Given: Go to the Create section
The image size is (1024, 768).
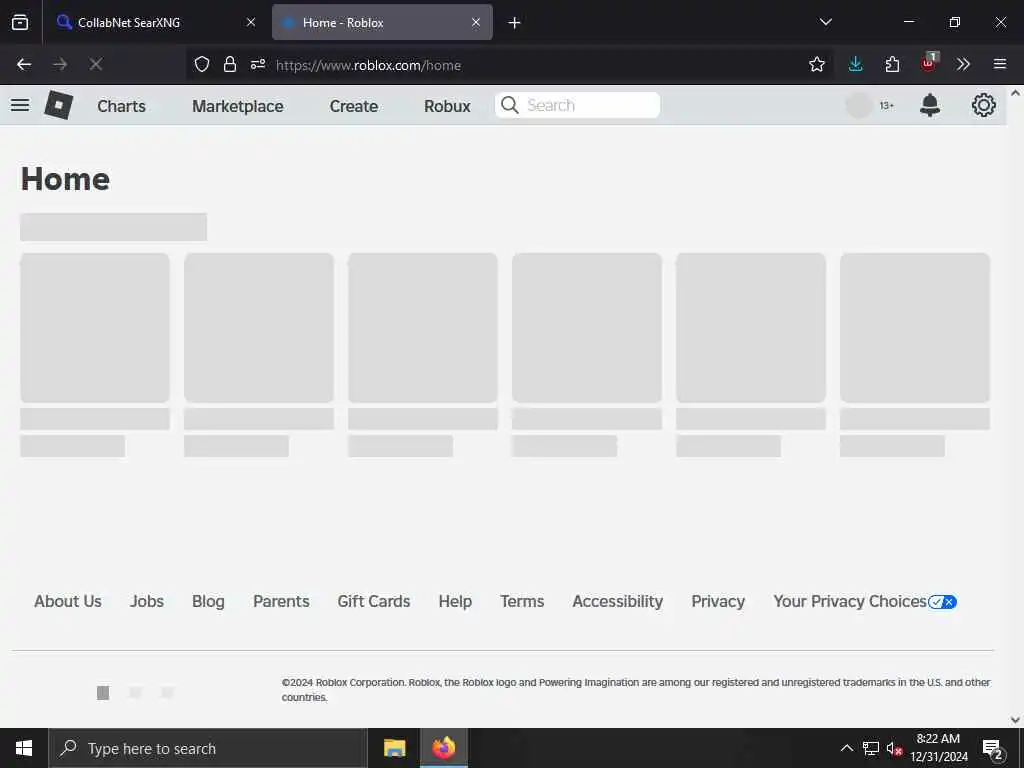Looking at the screenshot, I should [353, 106].
